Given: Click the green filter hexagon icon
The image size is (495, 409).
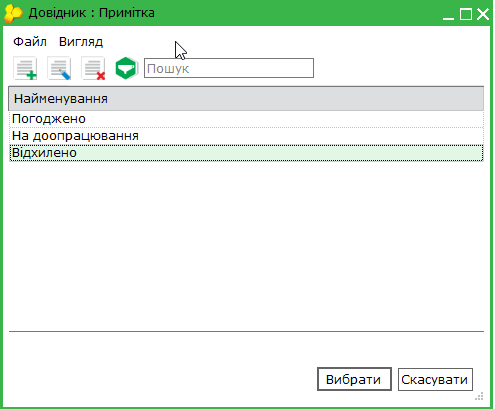Looking at the screenshot, I should [126, 68].
